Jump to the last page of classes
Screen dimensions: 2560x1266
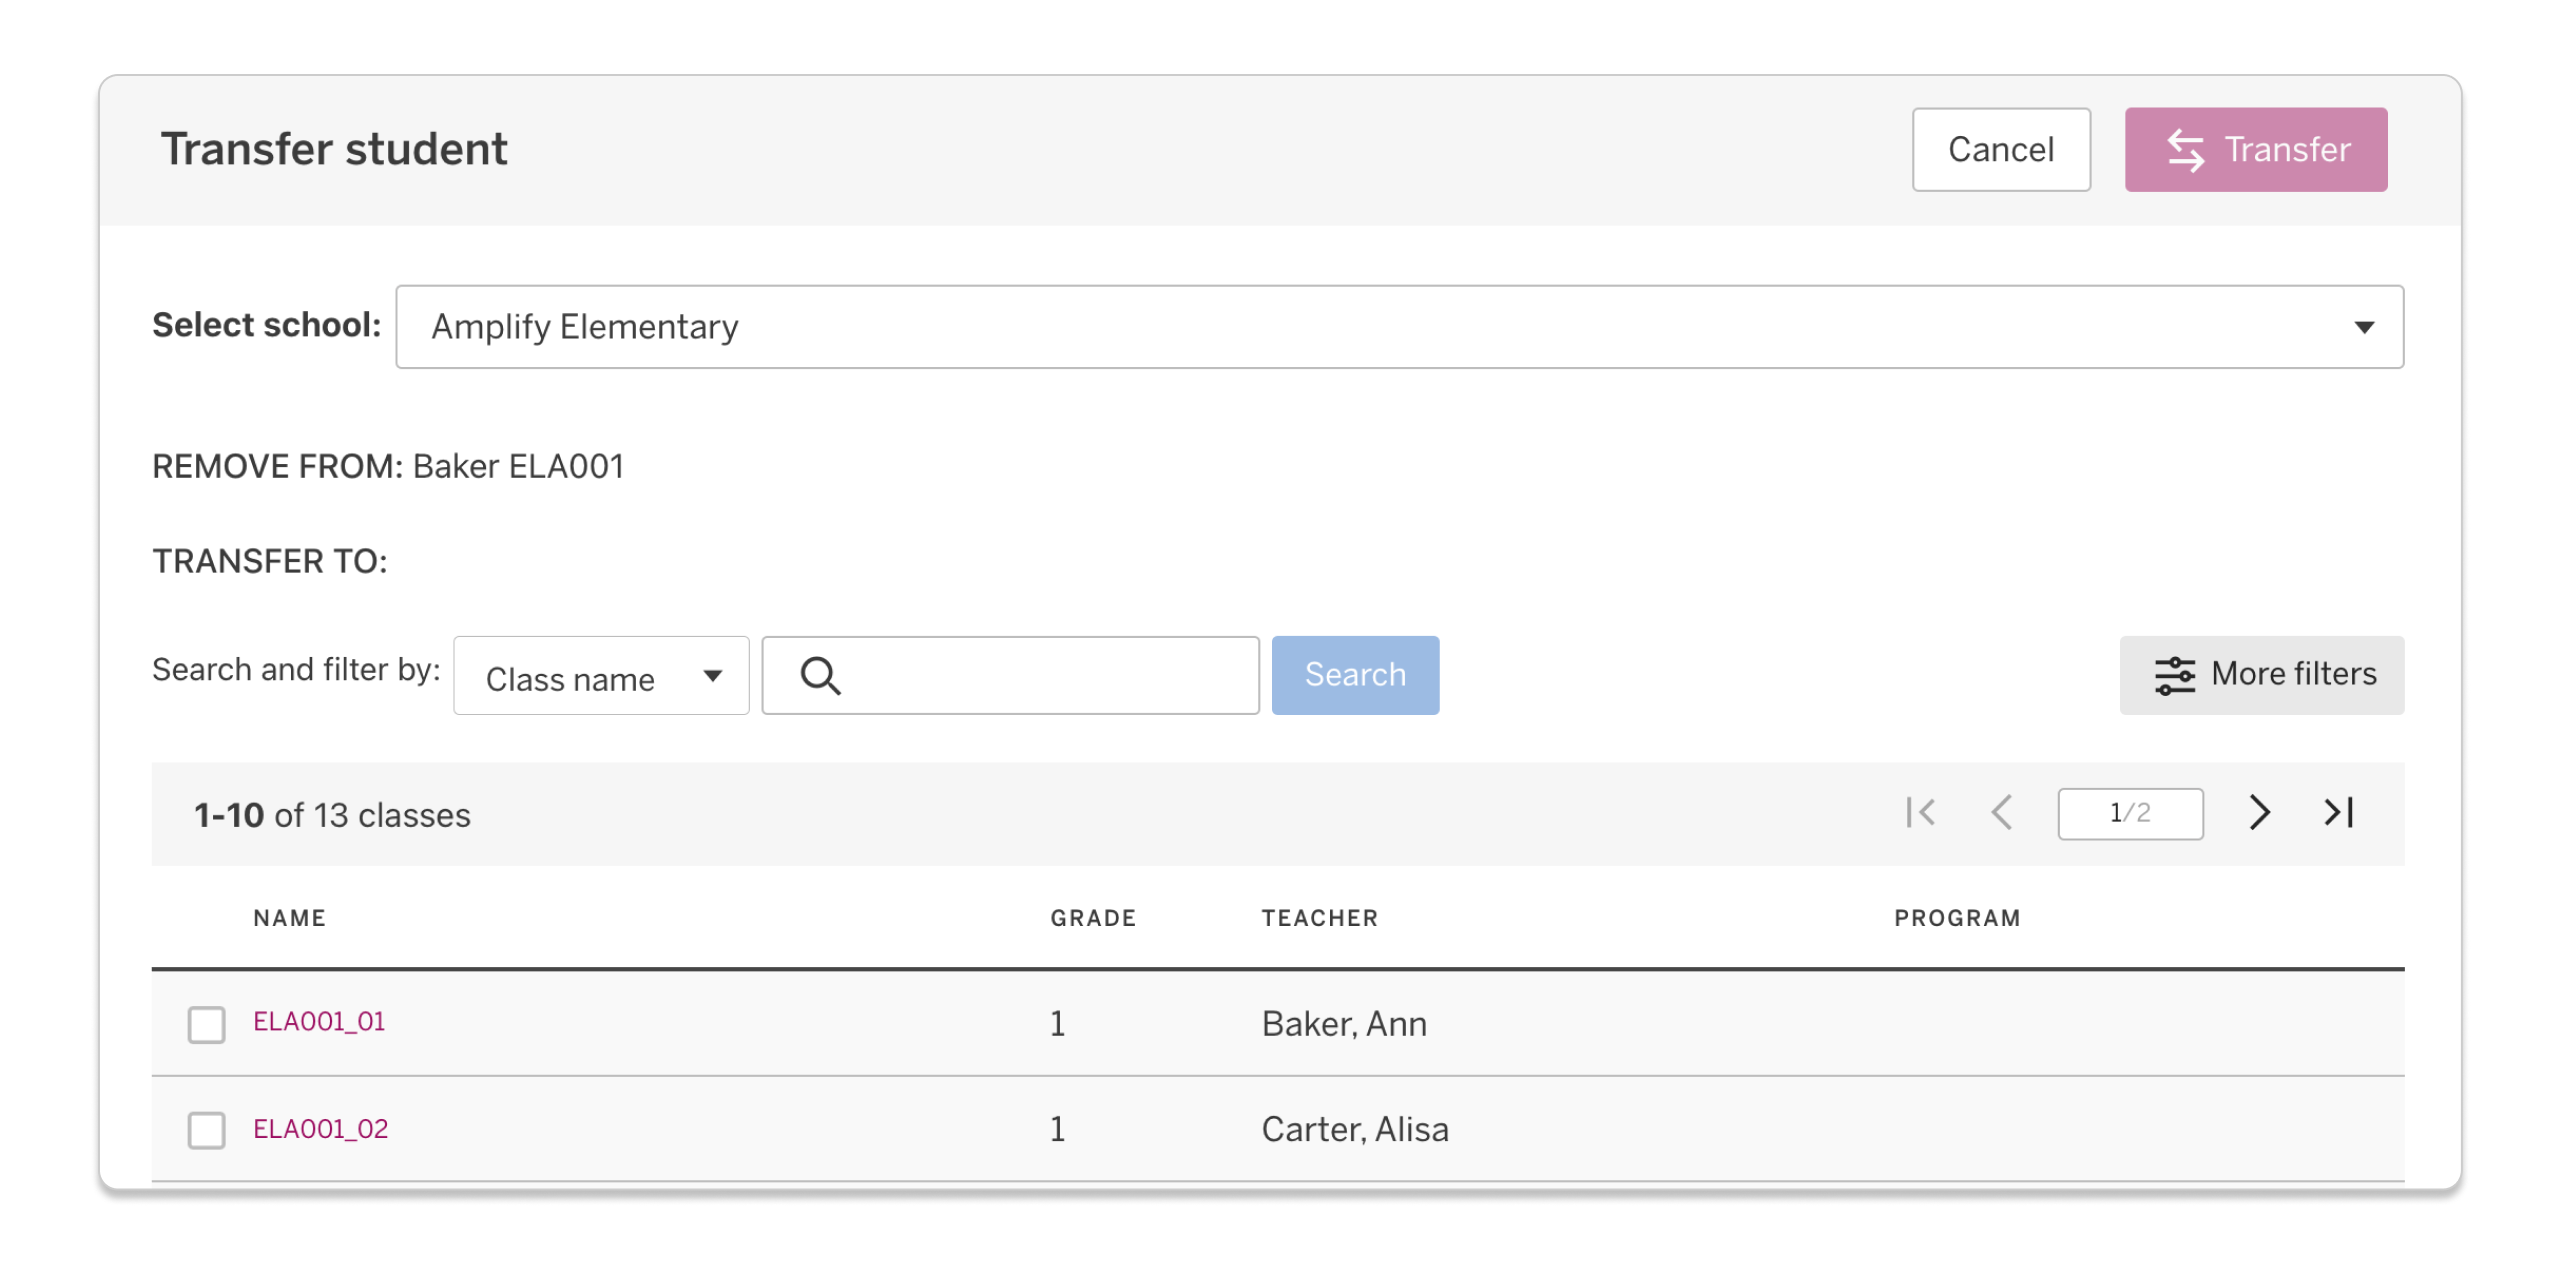pyautogui.click(x=2339, y=813)
